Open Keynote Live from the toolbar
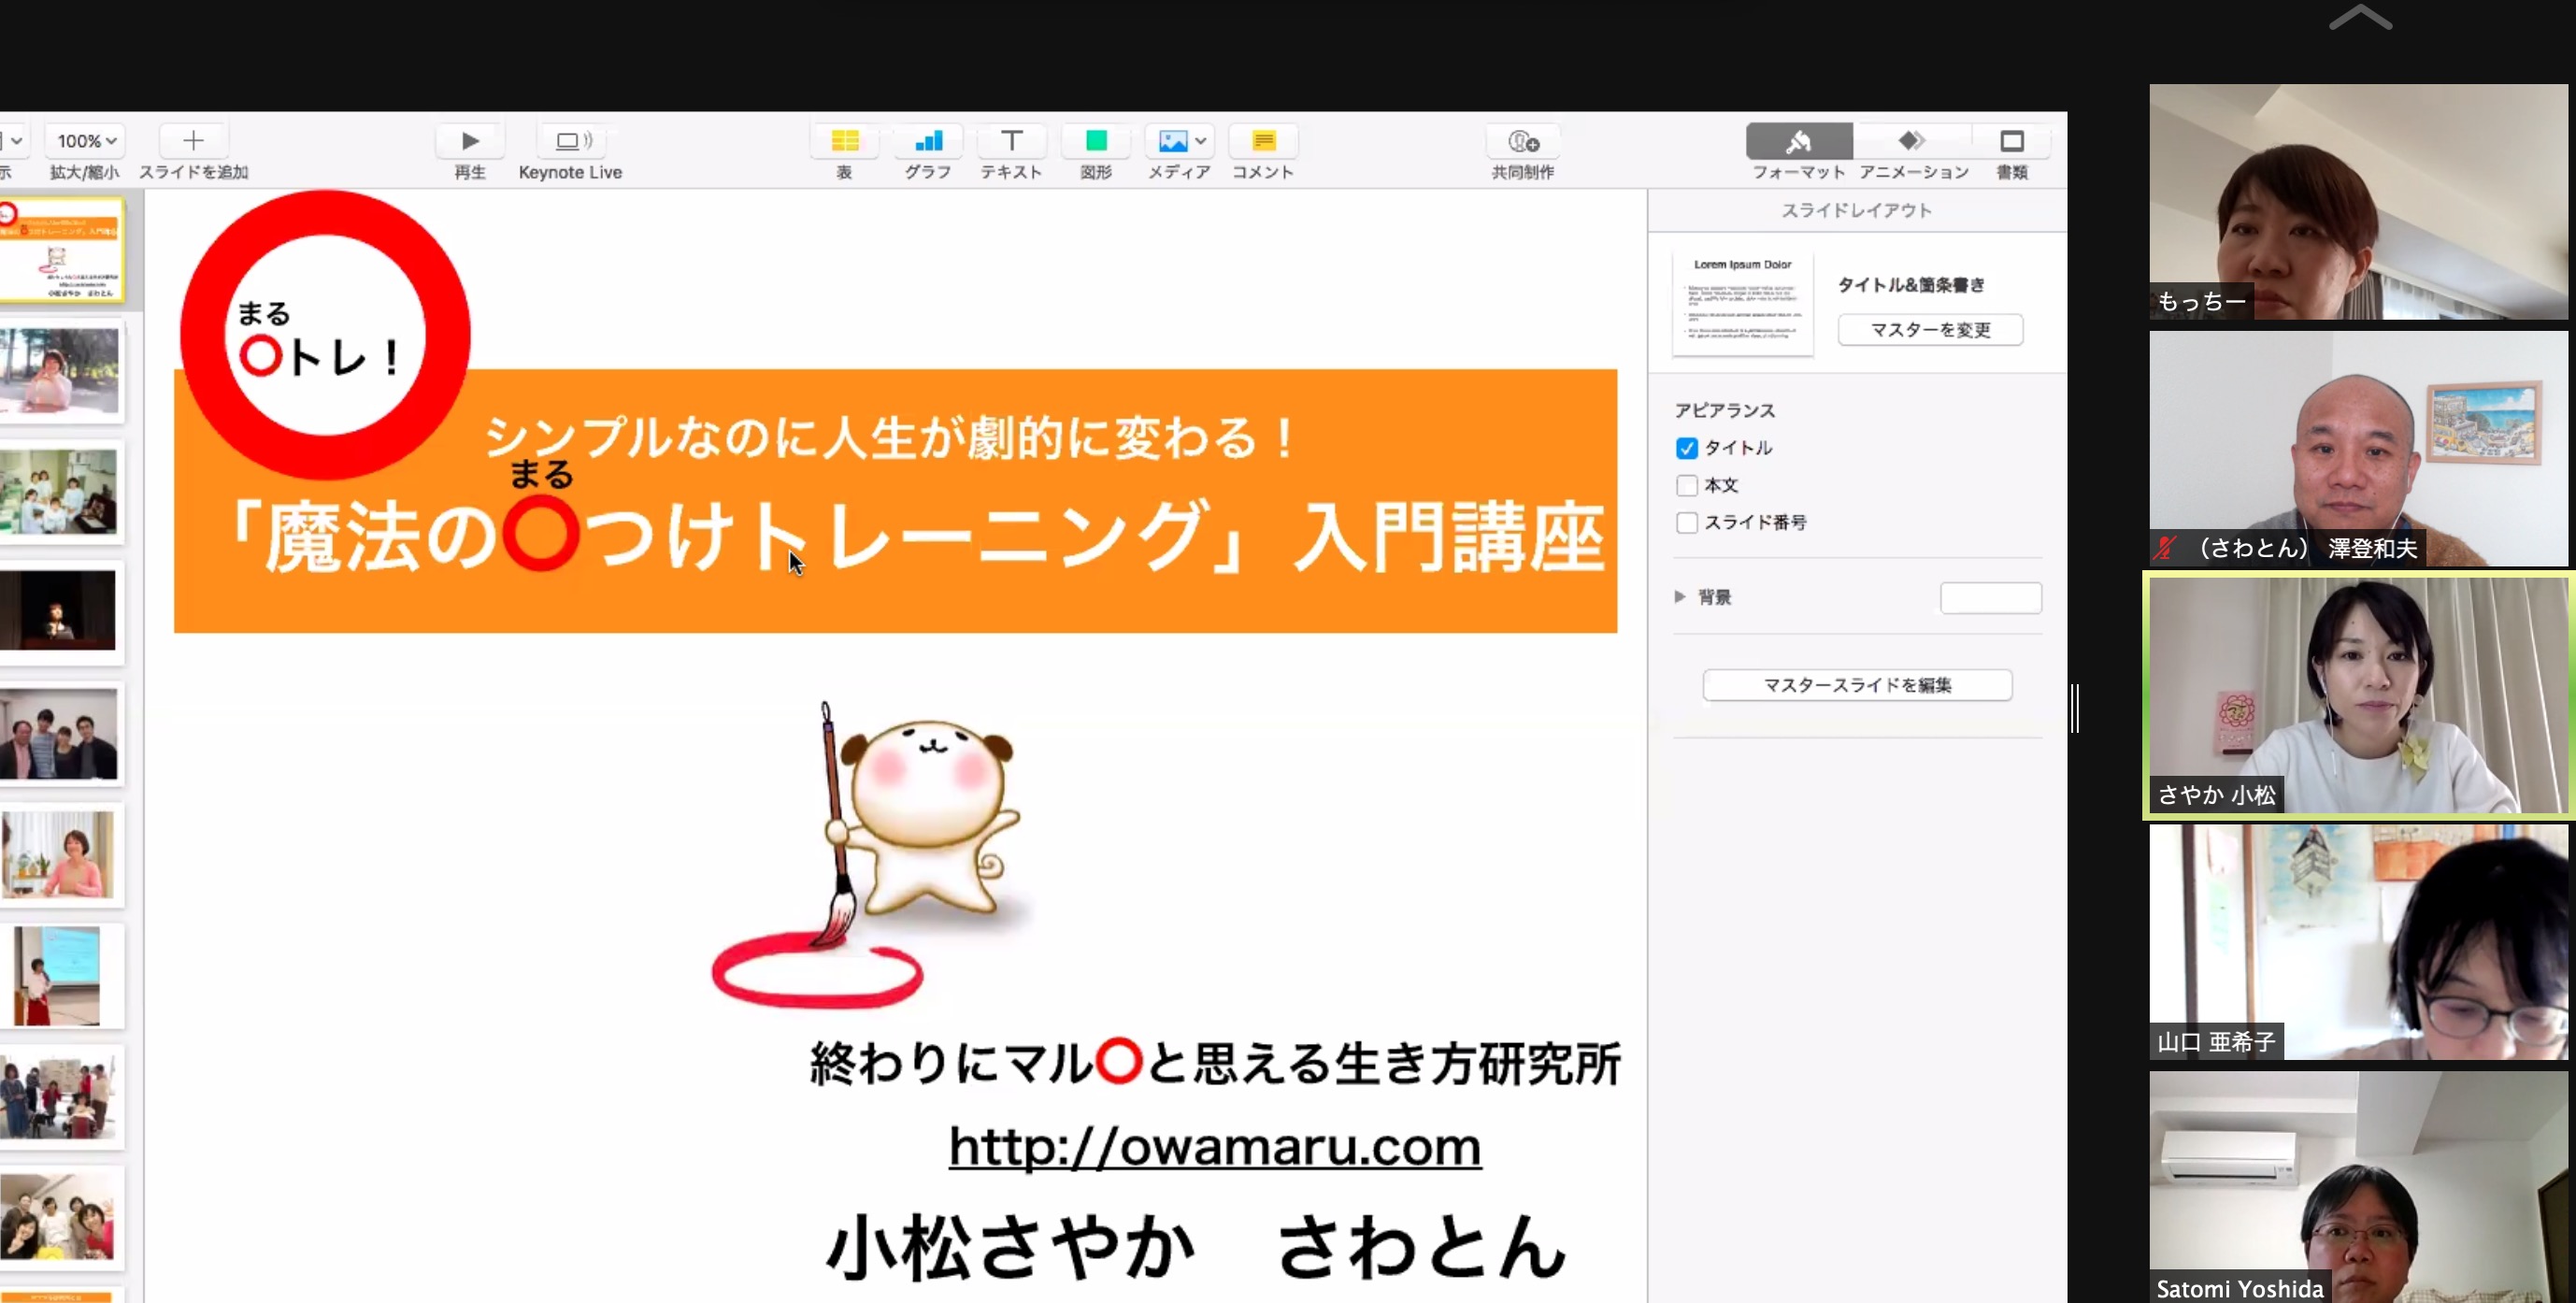The image size is (2576, 1303). pos(573,142)
